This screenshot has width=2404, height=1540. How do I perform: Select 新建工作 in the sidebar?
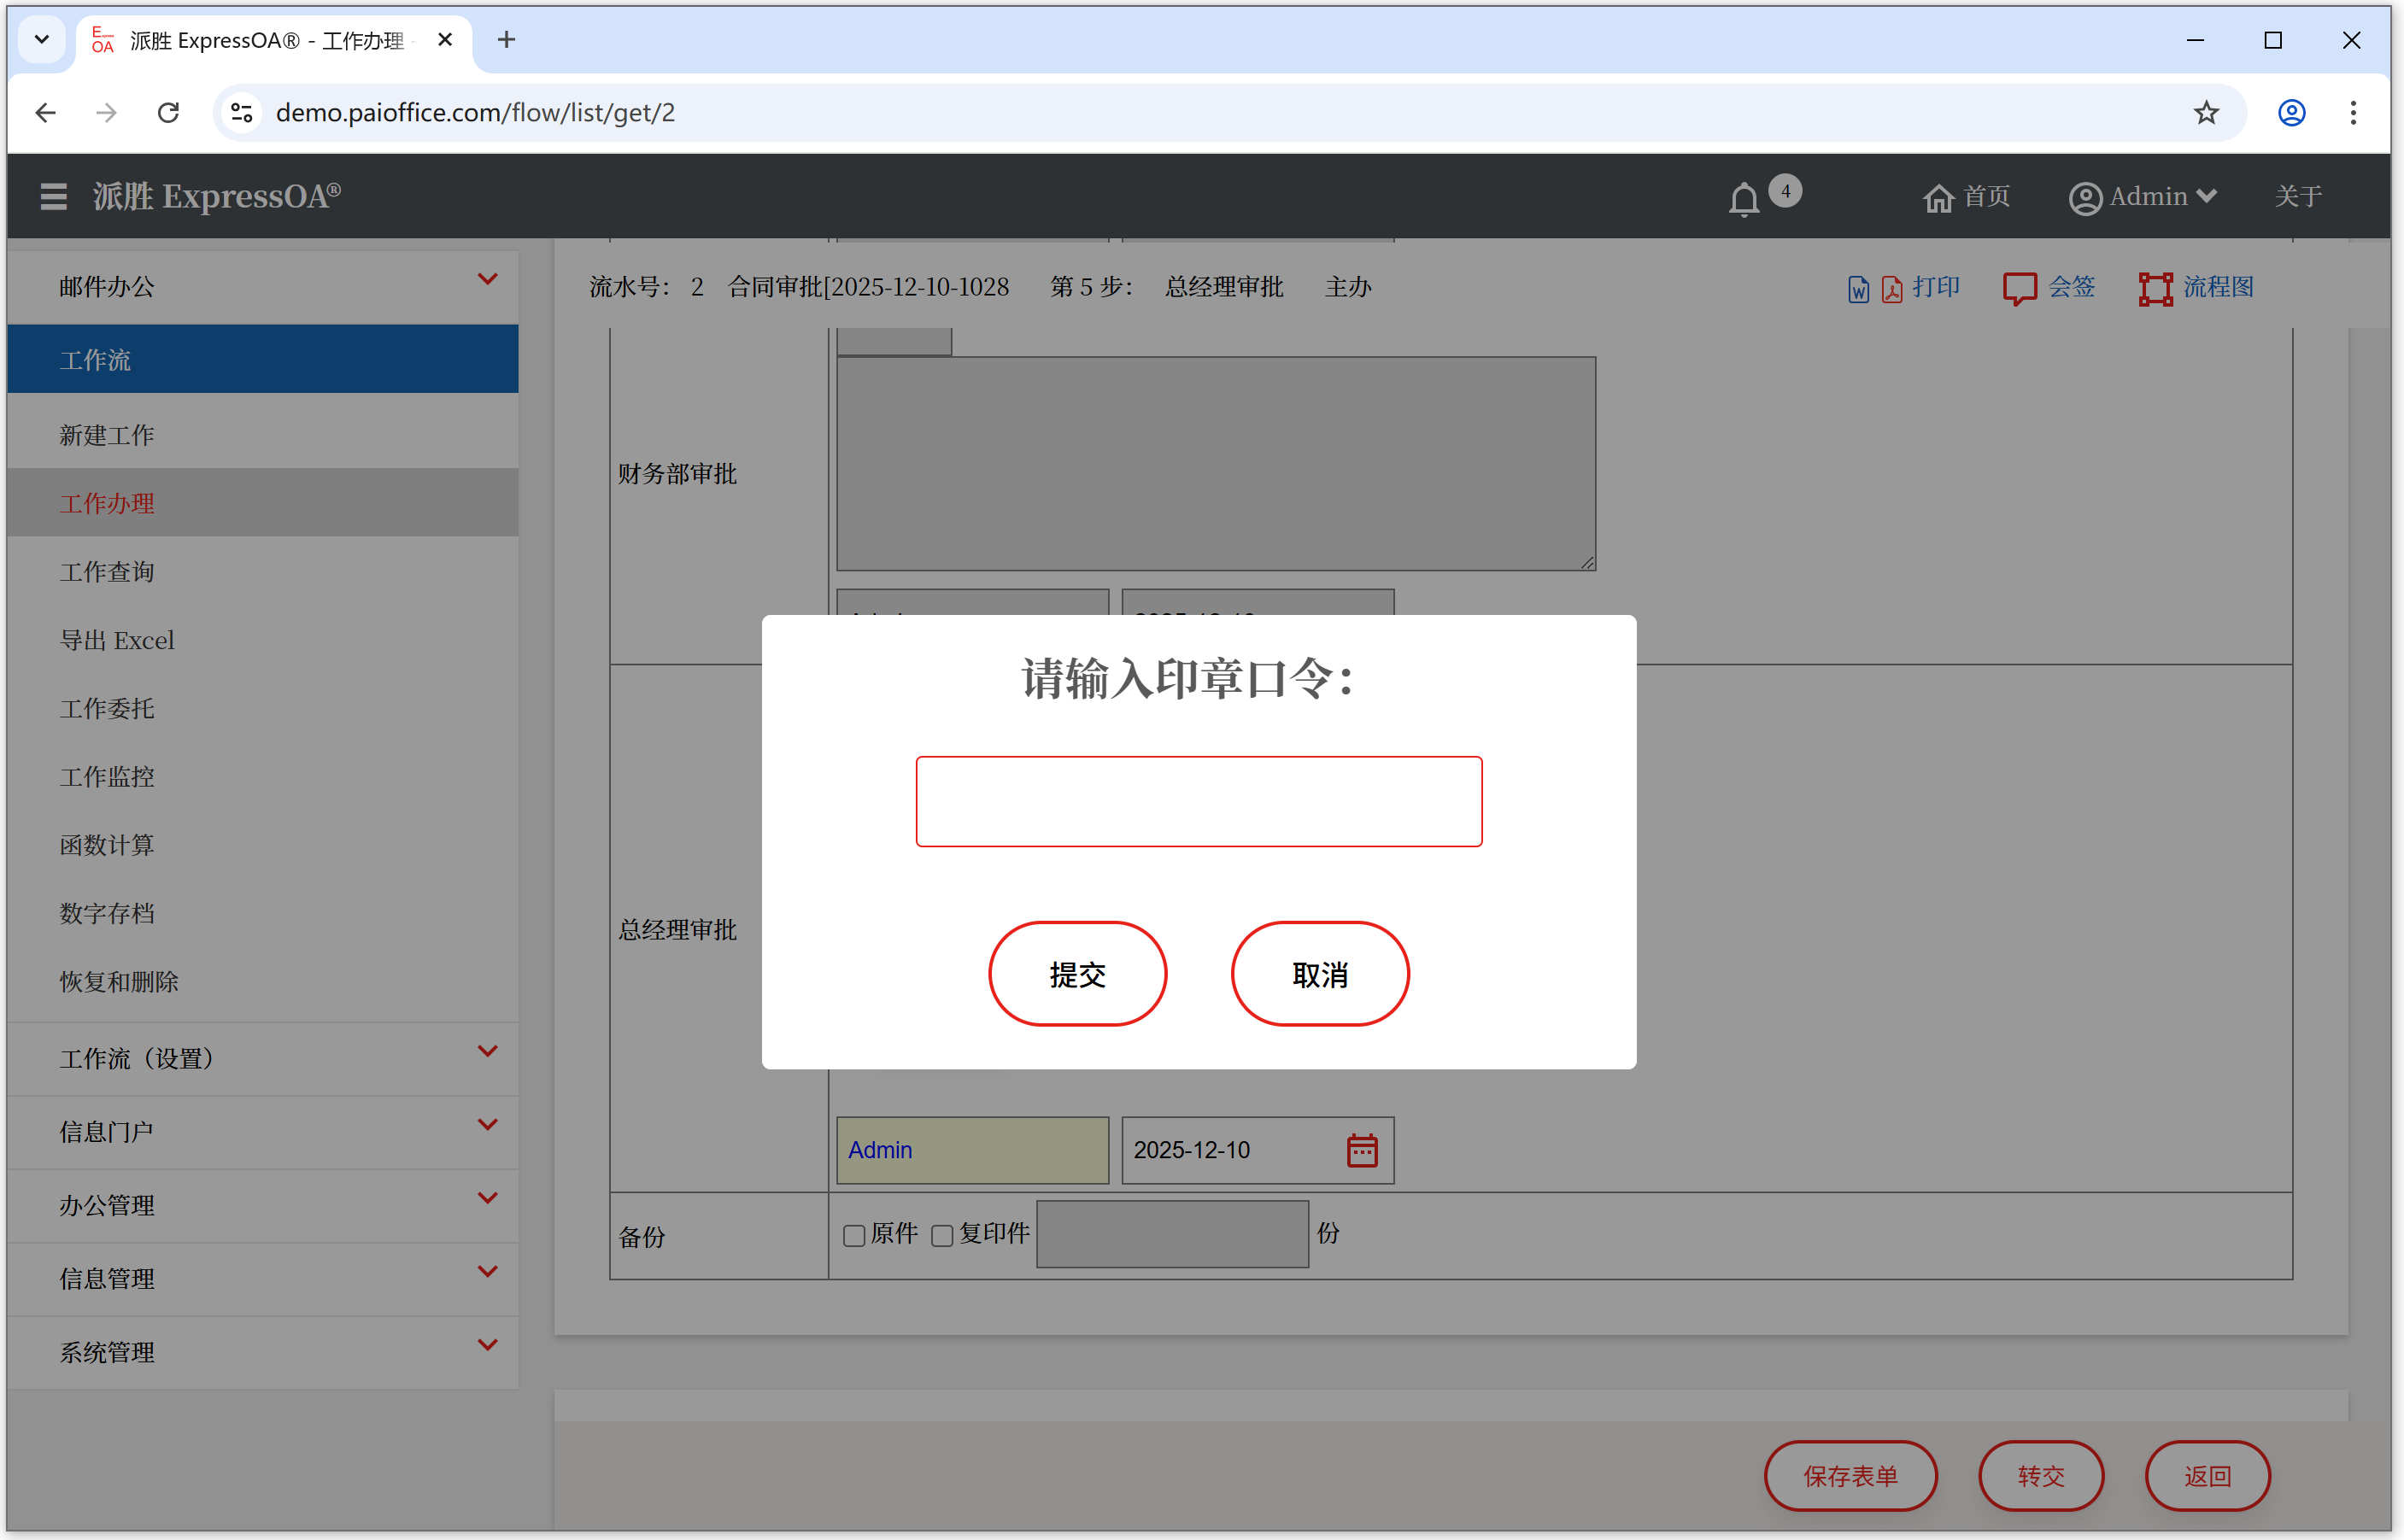click(x=107, y=435)
